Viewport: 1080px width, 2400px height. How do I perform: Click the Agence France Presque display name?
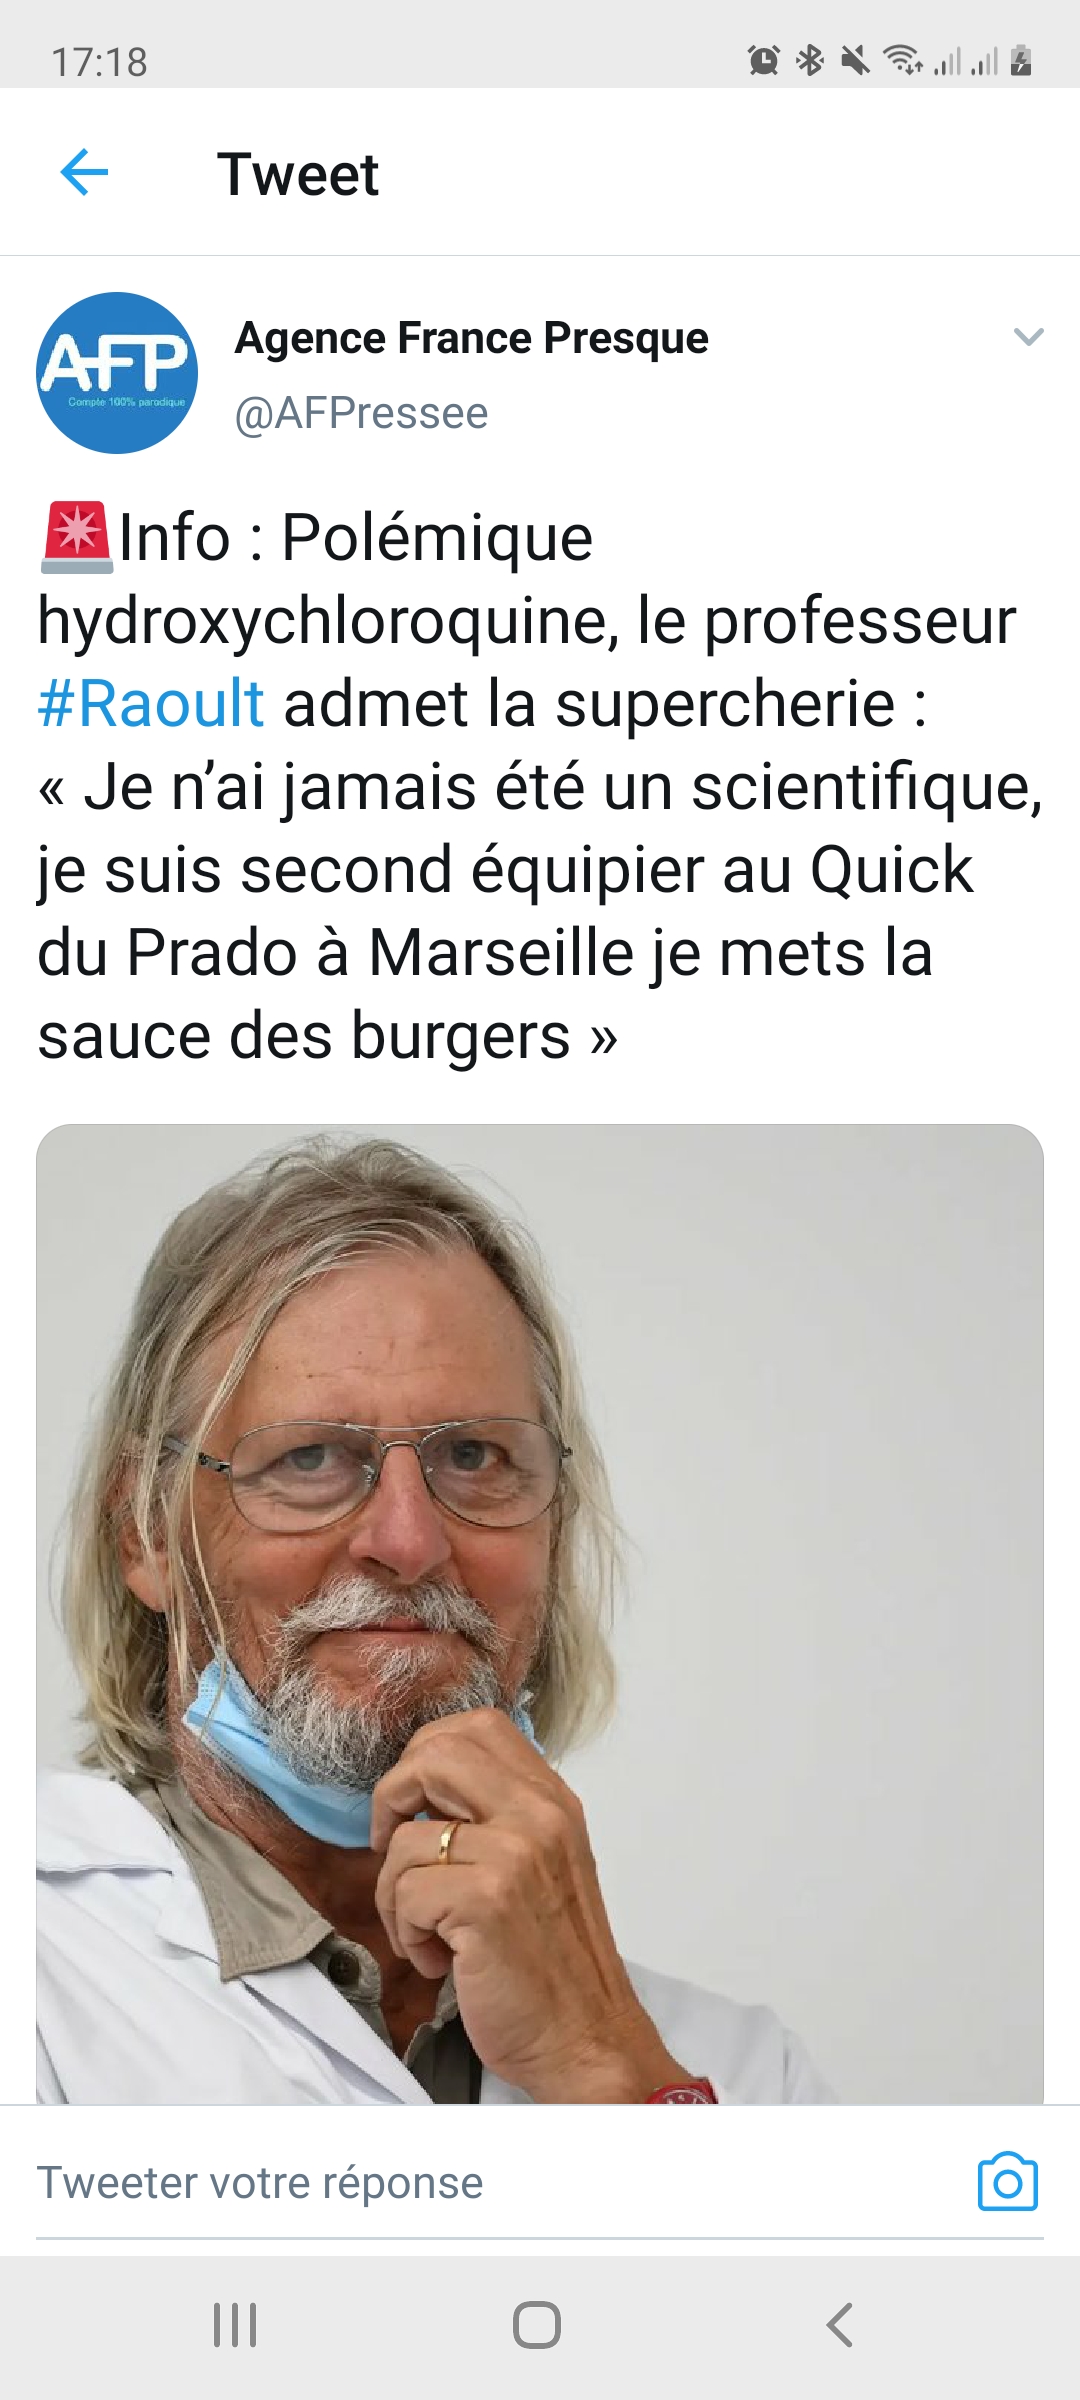click(471, 338)
